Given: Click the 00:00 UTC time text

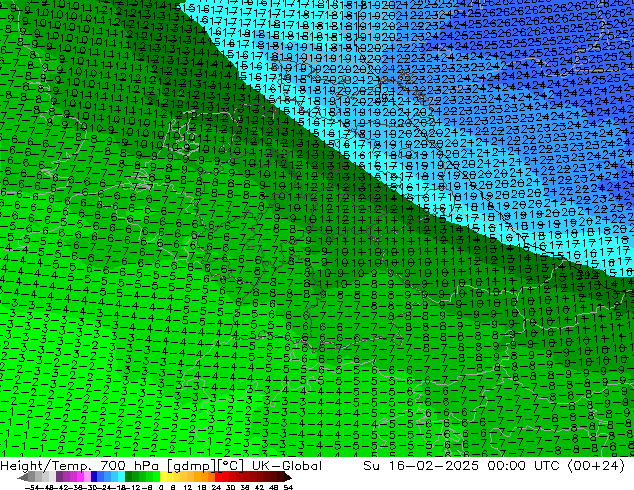Looking at the screenshot, I should 524,466.
